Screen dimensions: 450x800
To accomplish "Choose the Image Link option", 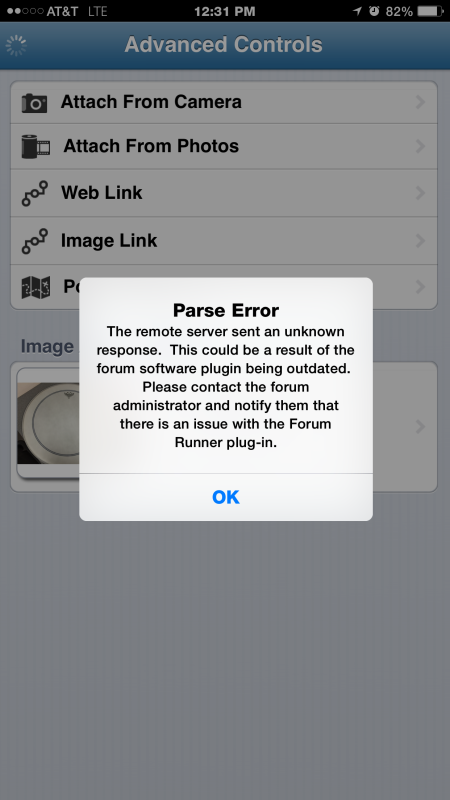I will pyautogui.click(x=224, y=240).
